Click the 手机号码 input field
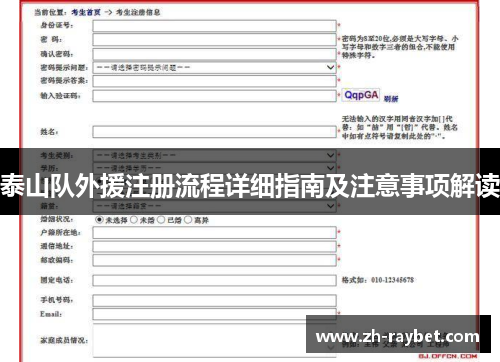 pyautogui.click(x=214, y=300)
